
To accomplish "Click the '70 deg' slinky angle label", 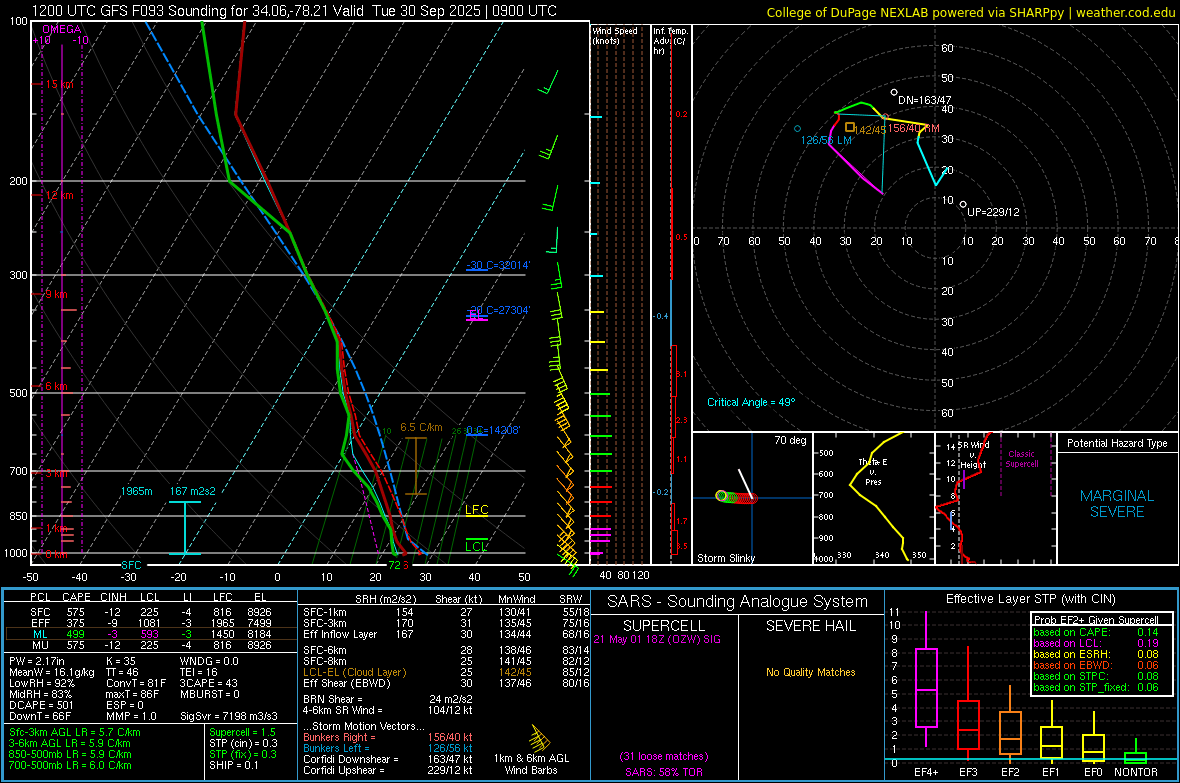I will click(790, 440).
